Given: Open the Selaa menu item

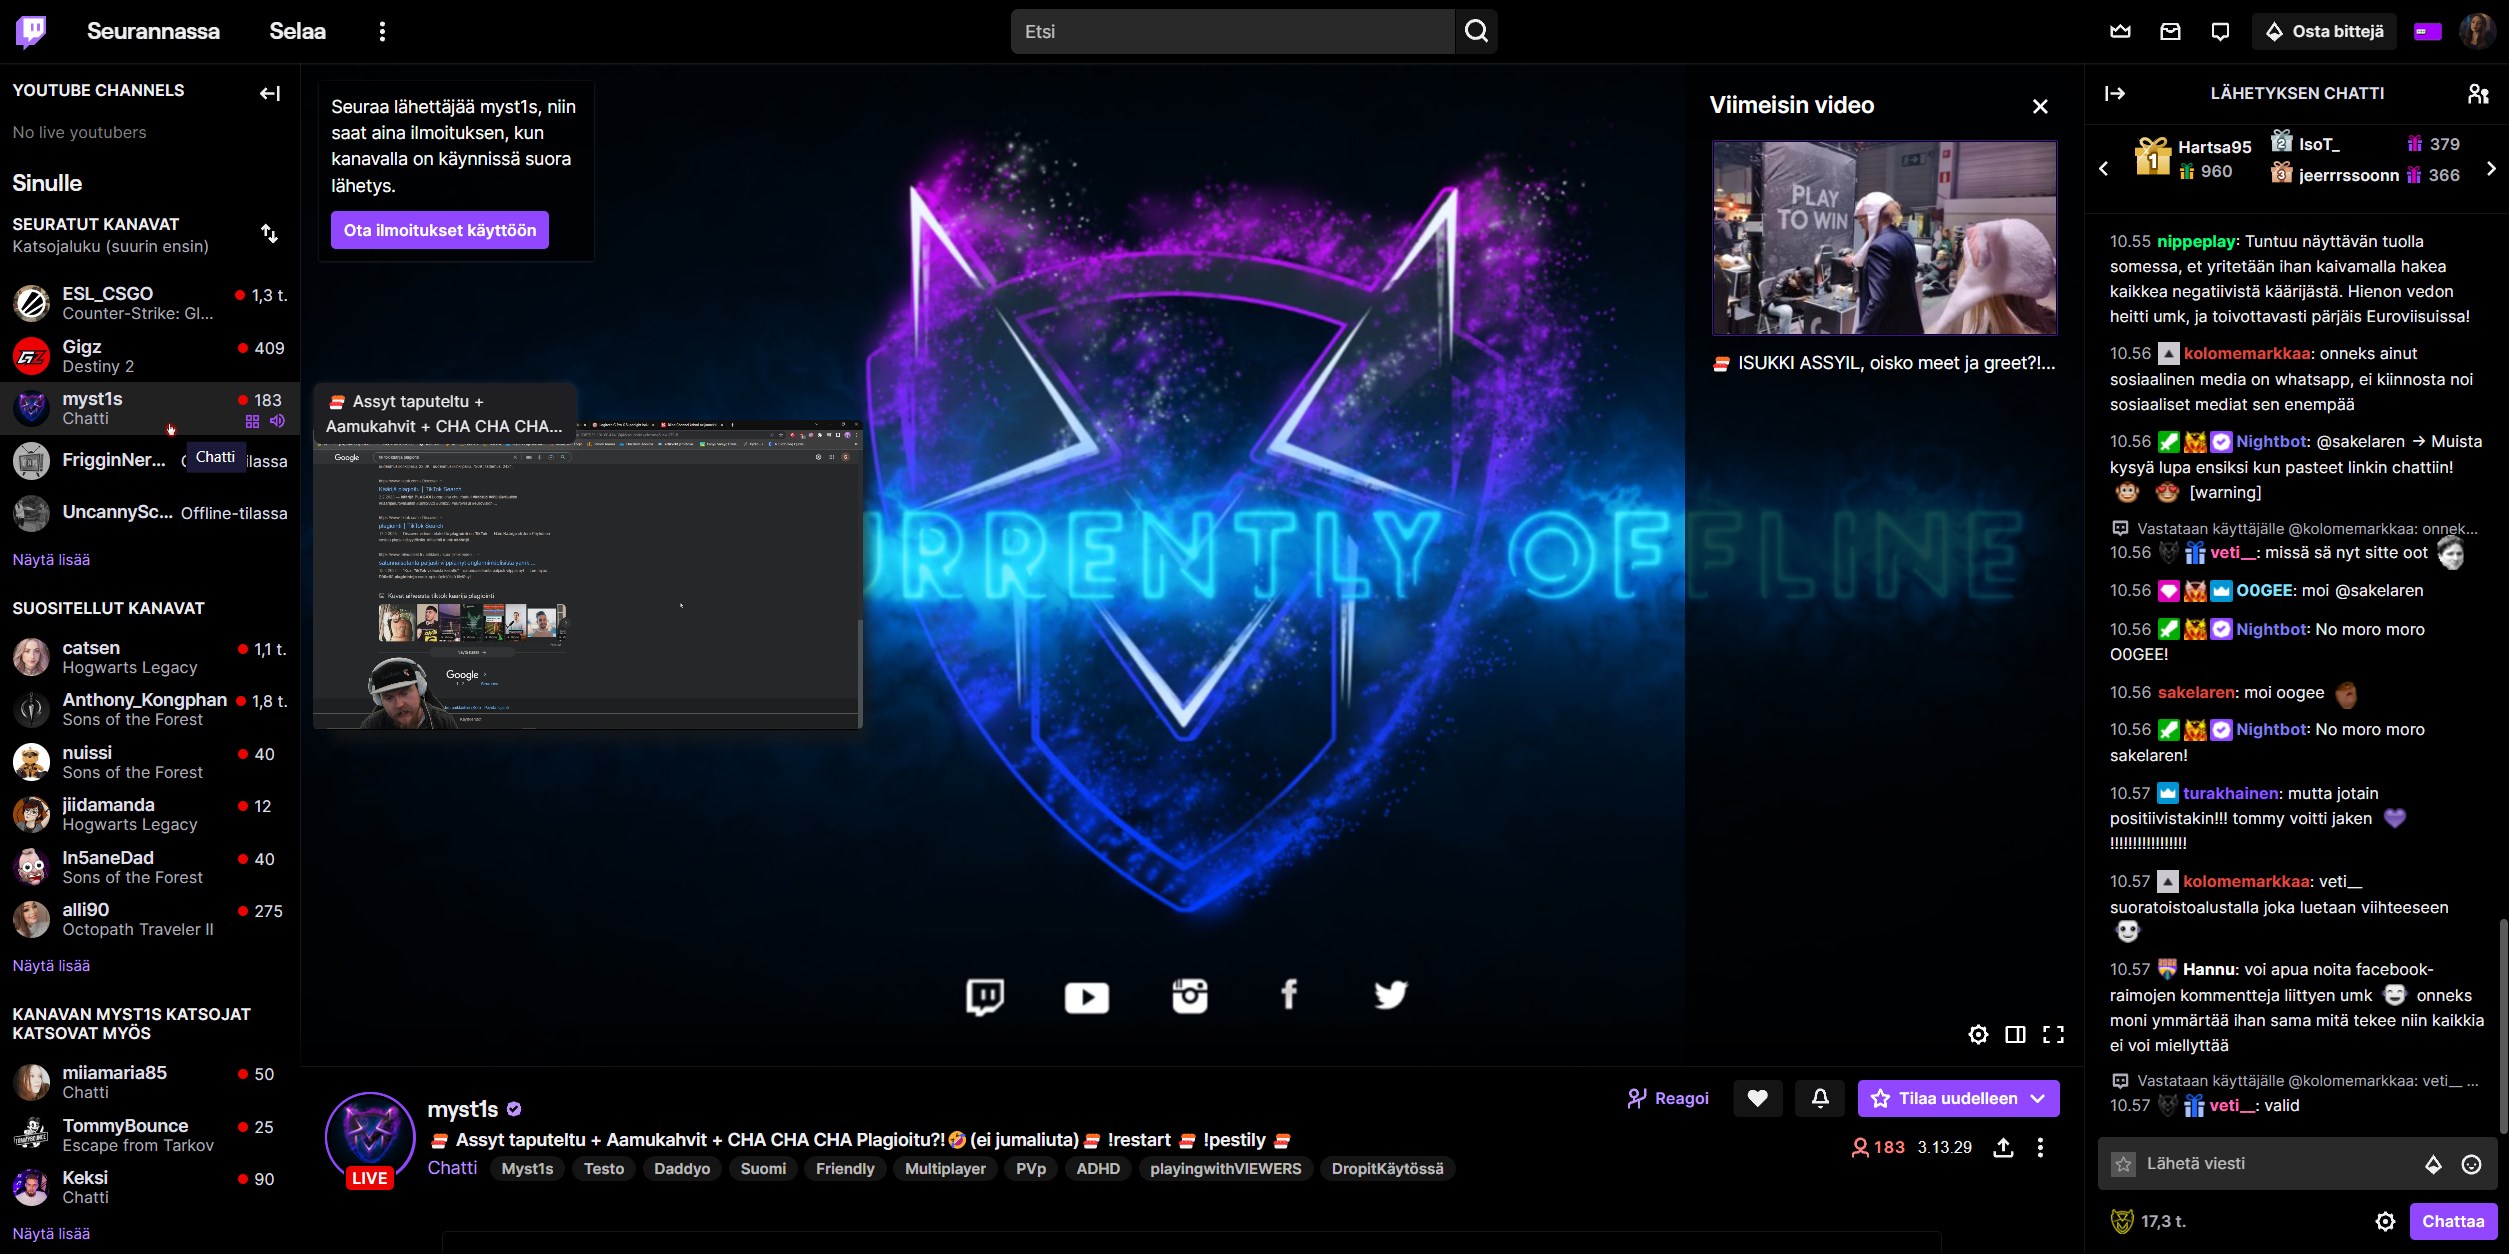Looking at the screenshot, I should click(x=296, y=31).
